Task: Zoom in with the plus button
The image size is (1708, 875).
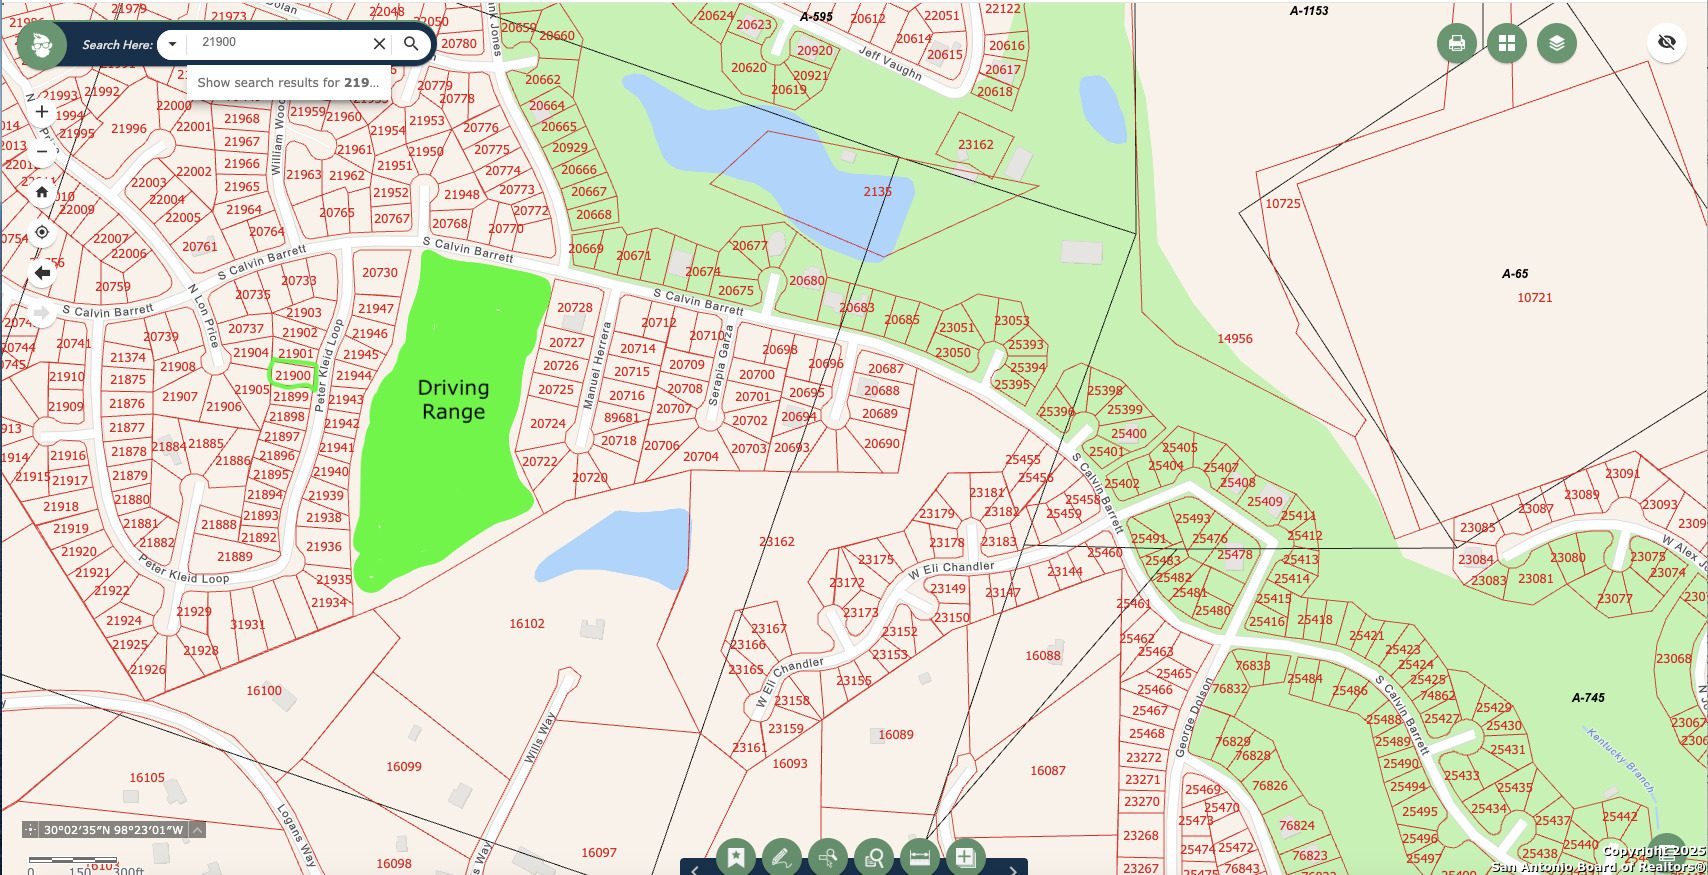Action: 42,112
